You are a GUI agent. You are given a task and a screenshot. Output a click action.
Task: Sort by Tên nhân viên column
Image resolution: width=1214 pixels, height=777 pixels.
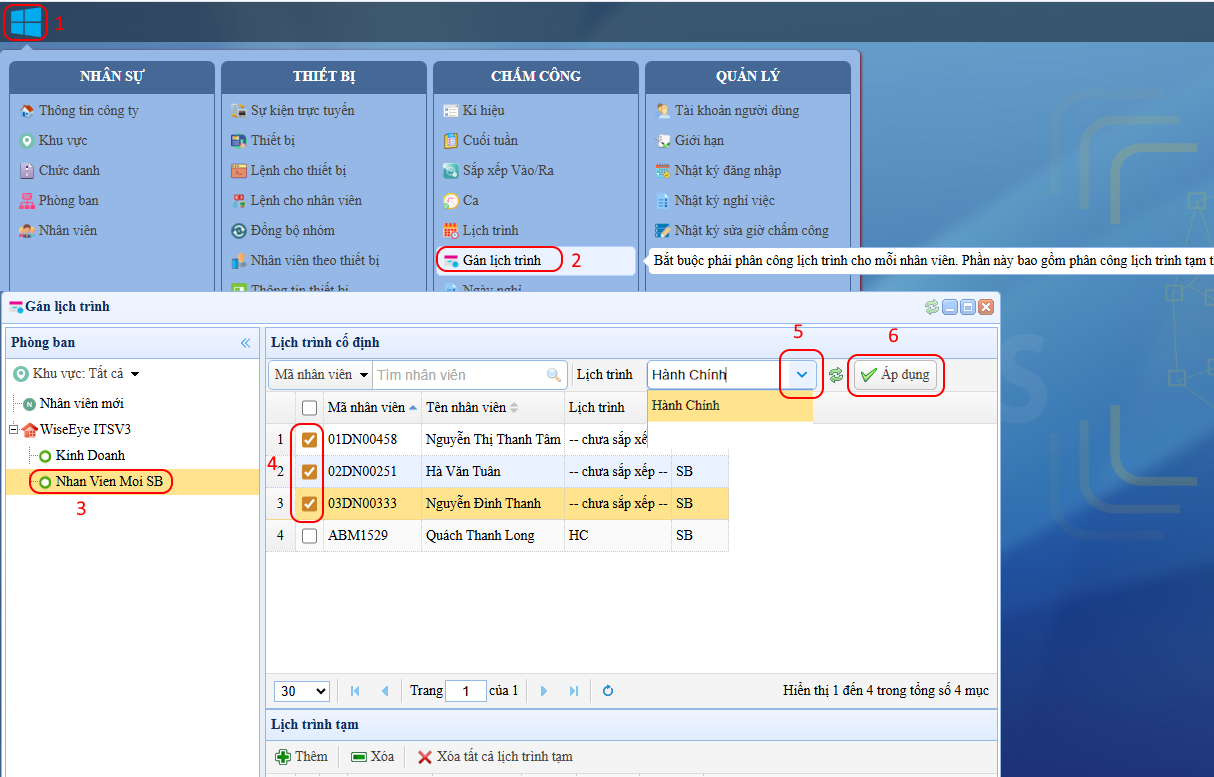(492, 407)
